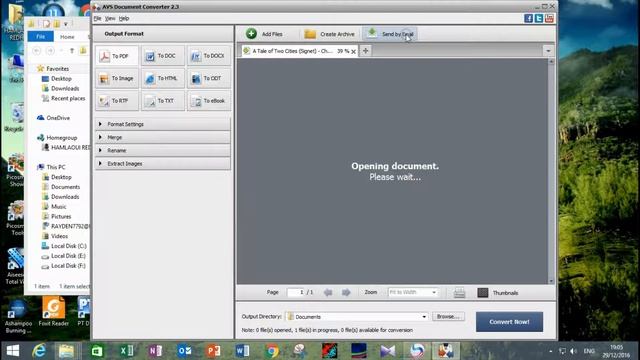Viewport: 640px width, 360px height.
Task: Open OneNote from the taskbar
Action: [x=156, y=351]
